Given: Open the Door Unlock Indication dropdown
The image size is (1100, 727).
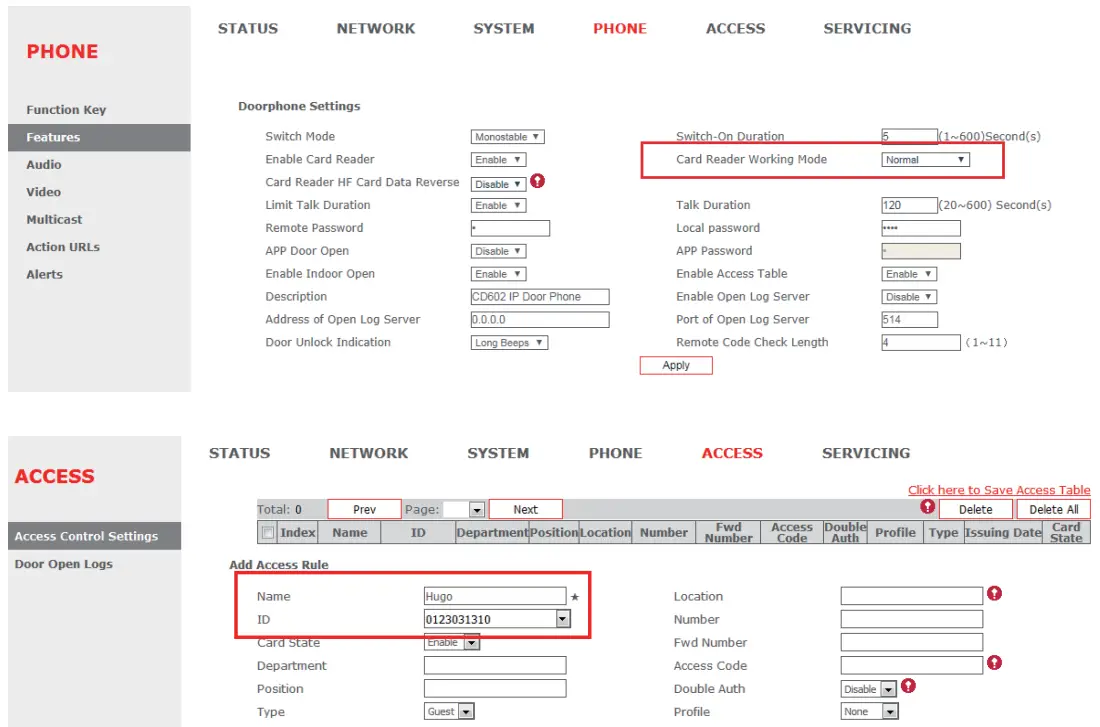Looking at the screenshot, I should click(x=509, y=343).
